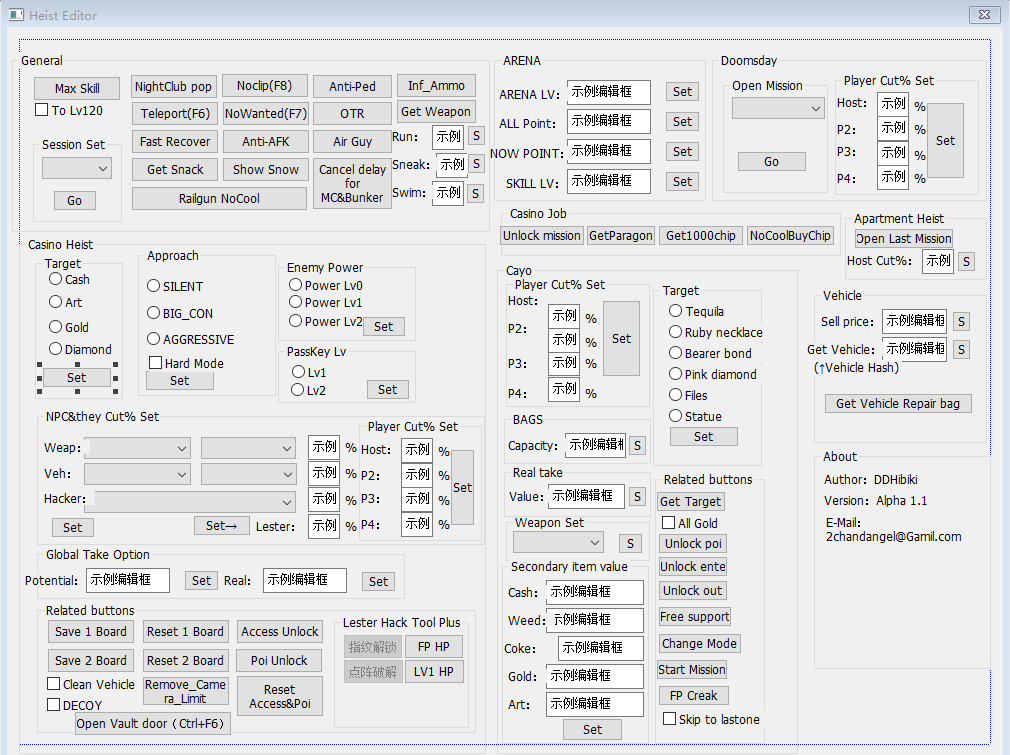Click the ARENA LV input field
Screen dimensions: 1010x755
pyautogui.click(x=608, y=92)
